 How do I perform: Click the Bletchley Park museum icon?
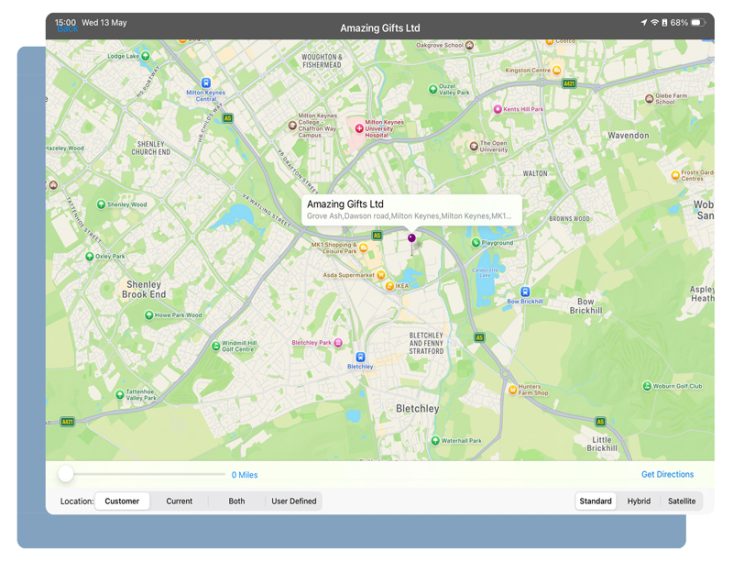click(338, 343)
